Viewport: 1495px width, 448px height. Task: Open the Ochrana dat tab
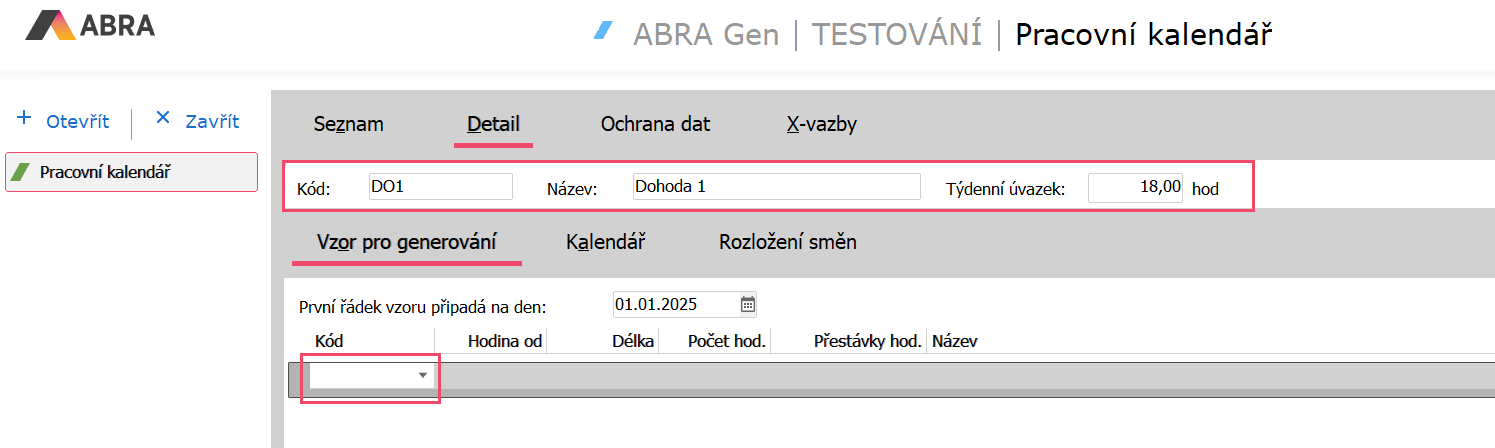(x=655, y=124)
